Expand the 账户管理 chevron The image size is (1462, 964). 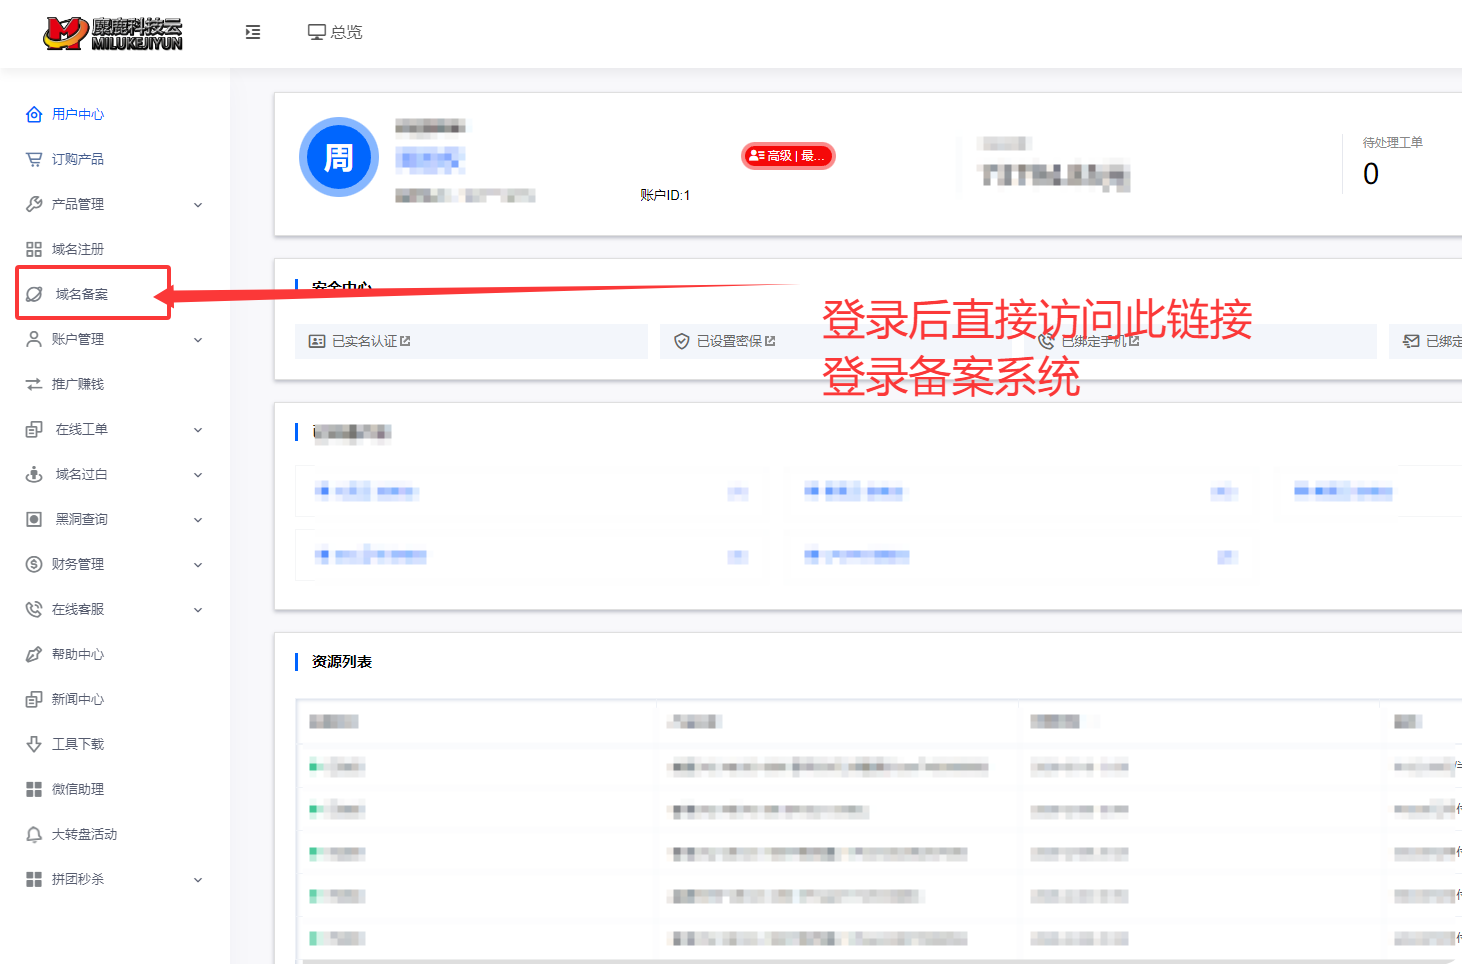pos(198,340)
